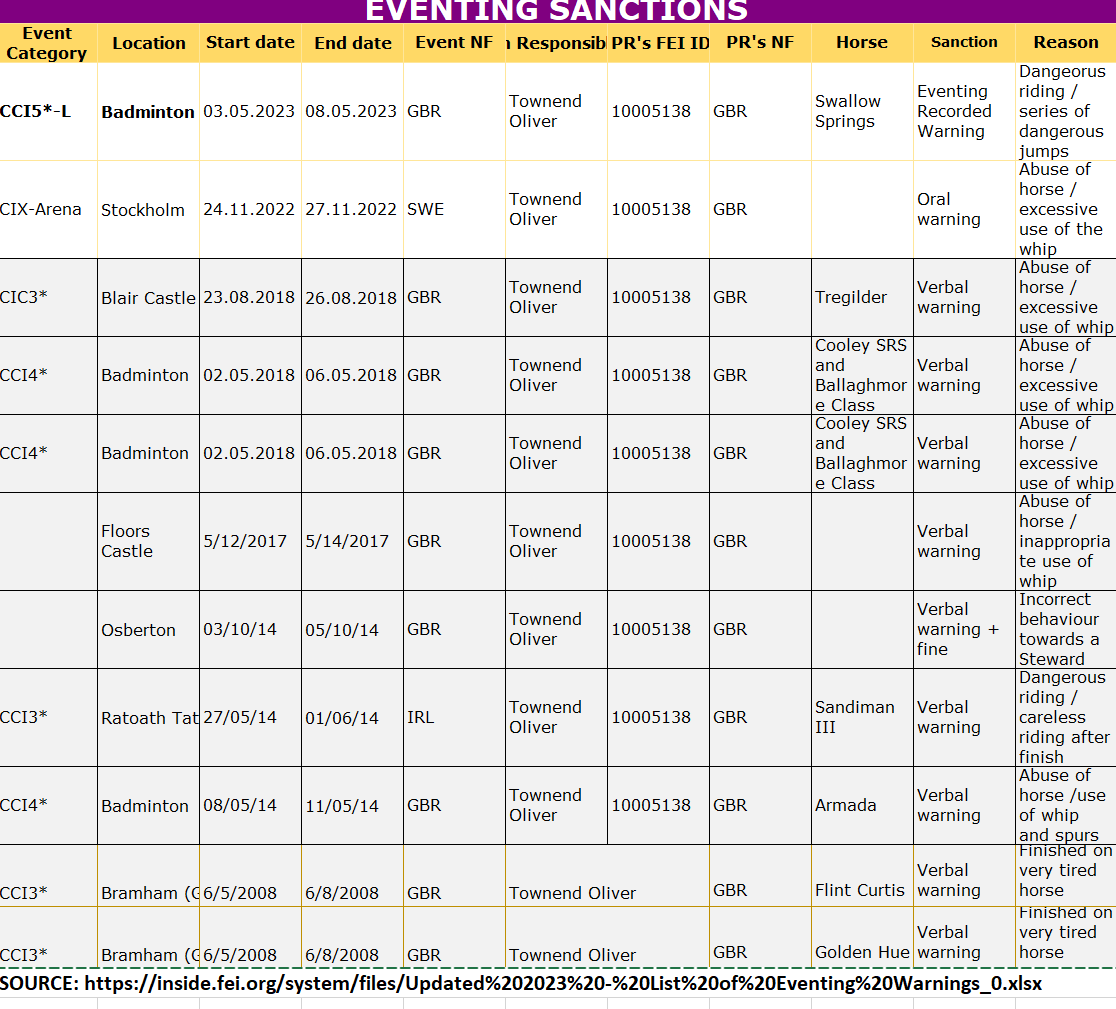This screenshot has height=1009, width=1116.
Task: Click the "series of dangerous jumps" reason cell
Action: pos(1065,112)
